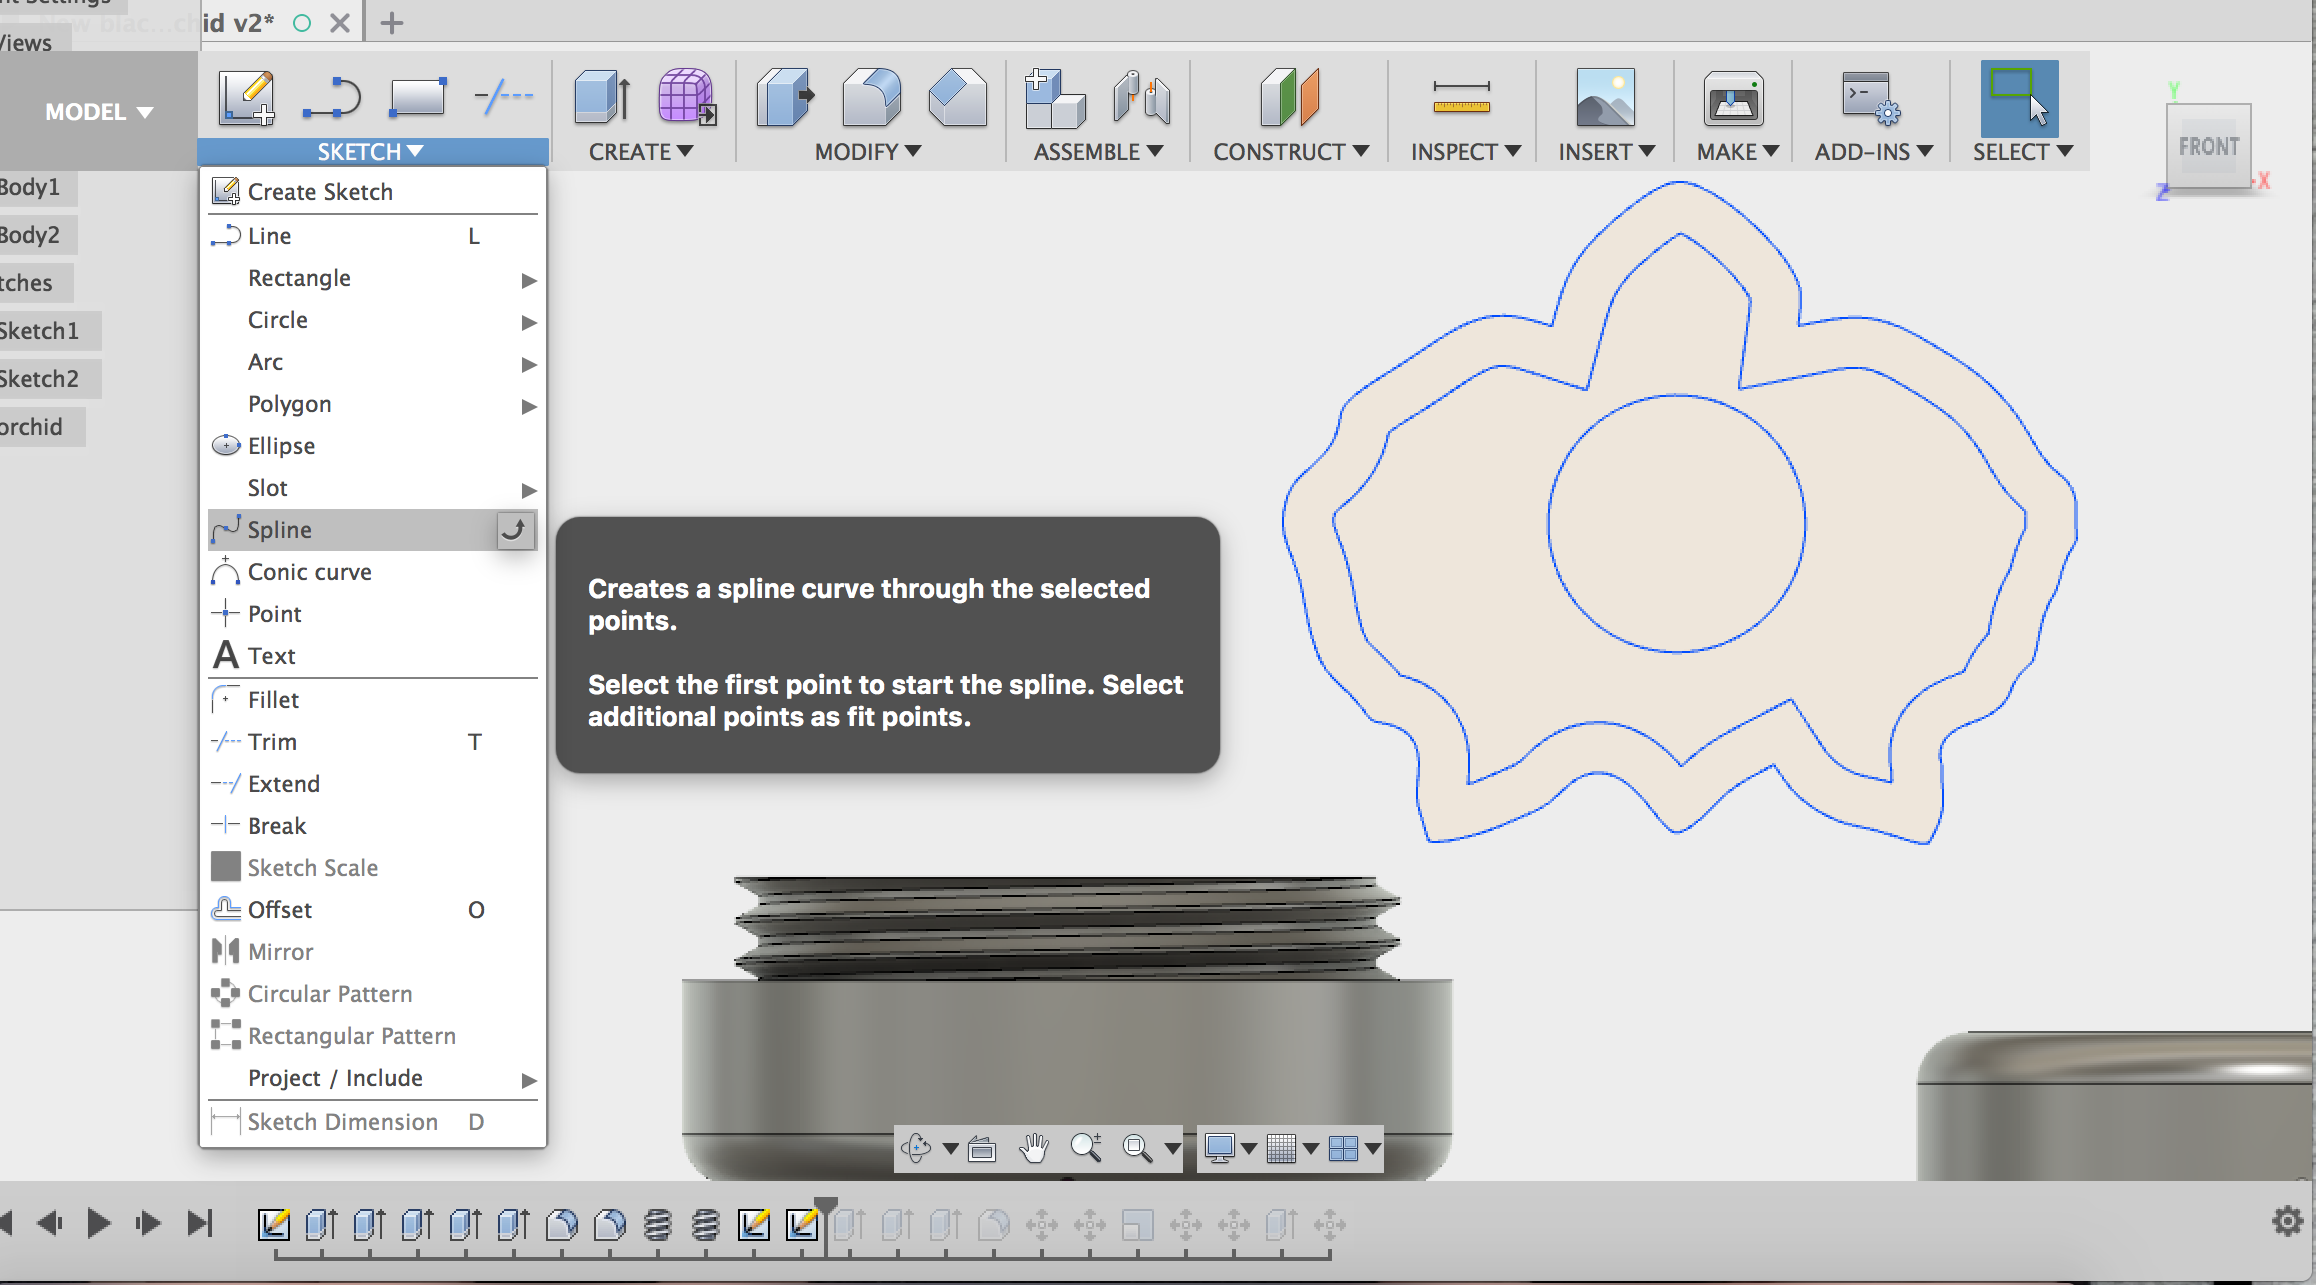Open the ADD-INS dropdown menu

coord(1873,152)
